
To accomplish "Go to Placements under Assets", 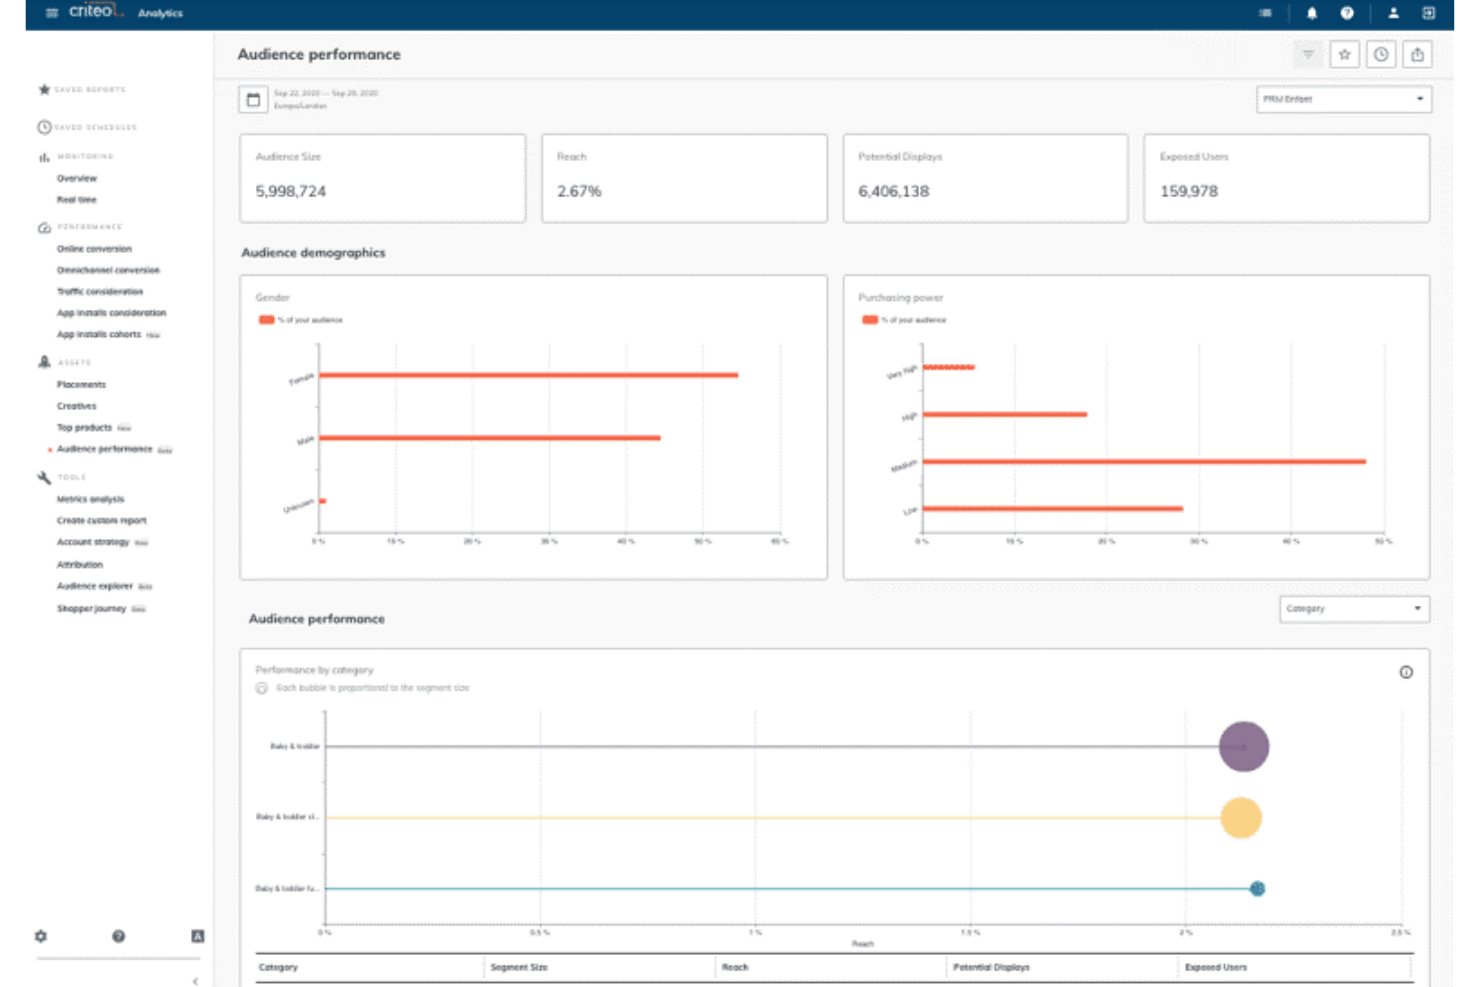I will pos(81,385).
